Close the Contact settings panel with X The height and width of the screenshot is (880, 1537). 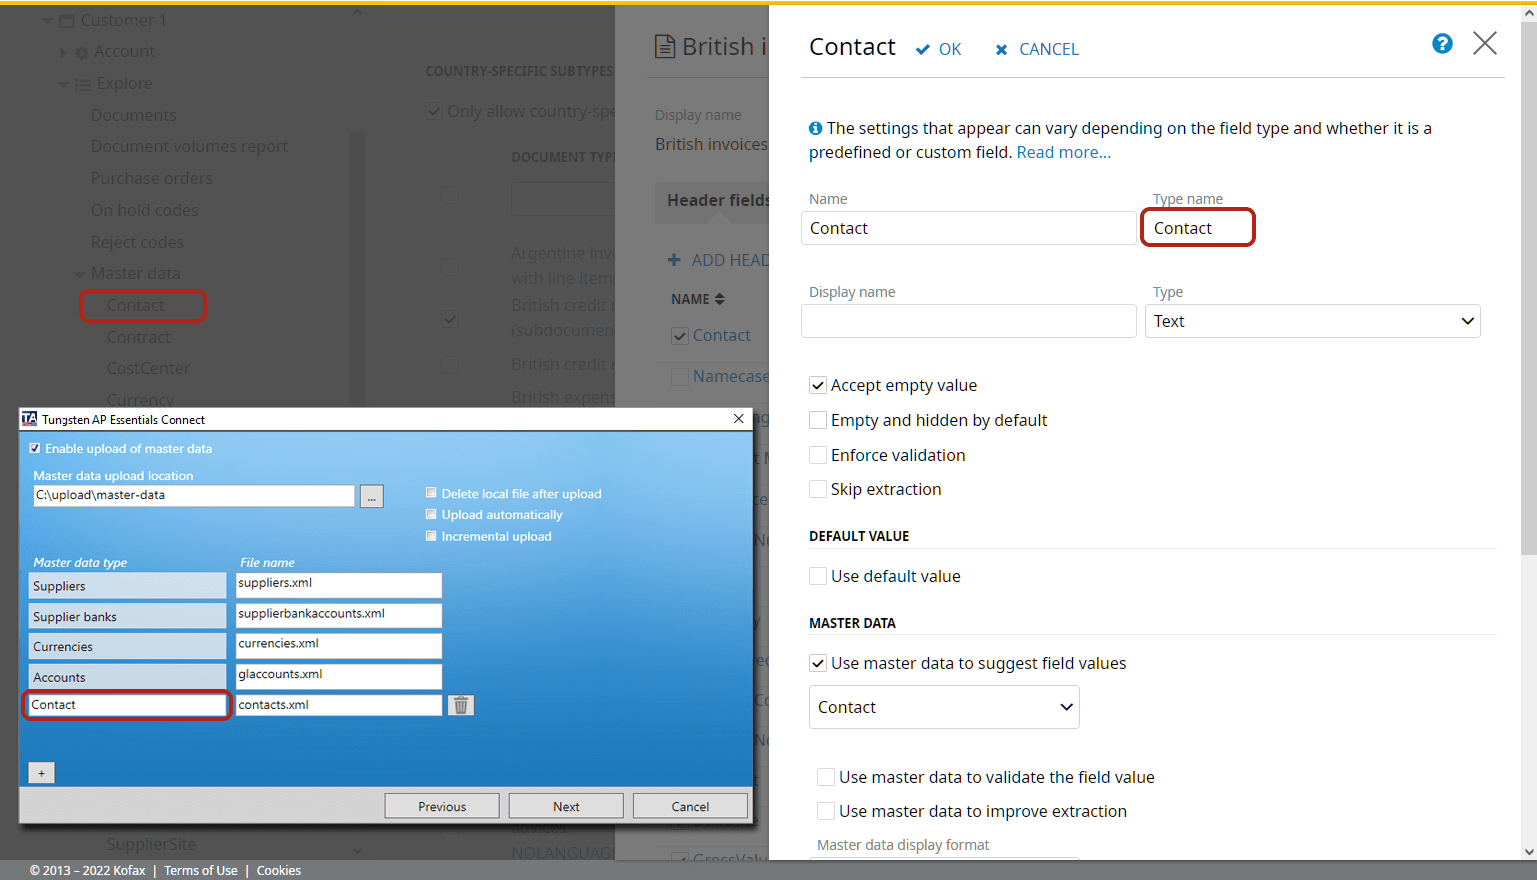click(1484, 43)
